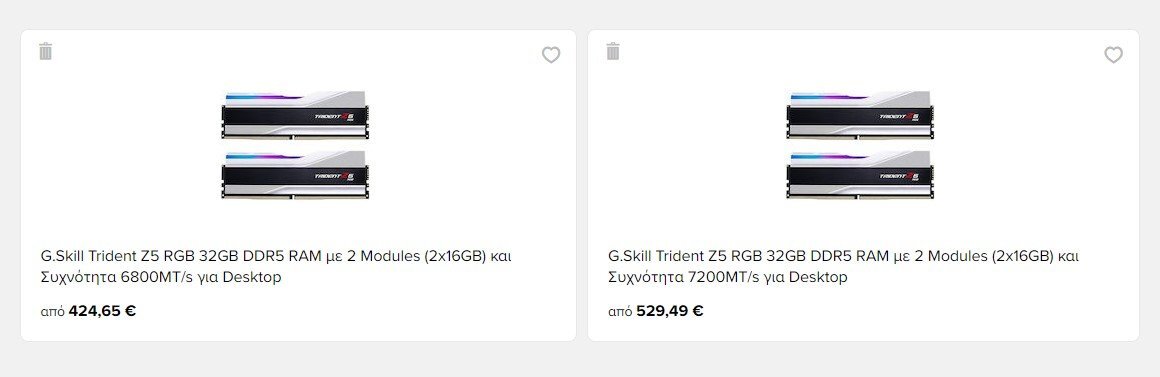Toggle the heart on the 7200MT/s kit
The height and width of the screenshot is (377, 1160).
[1113, 55]
